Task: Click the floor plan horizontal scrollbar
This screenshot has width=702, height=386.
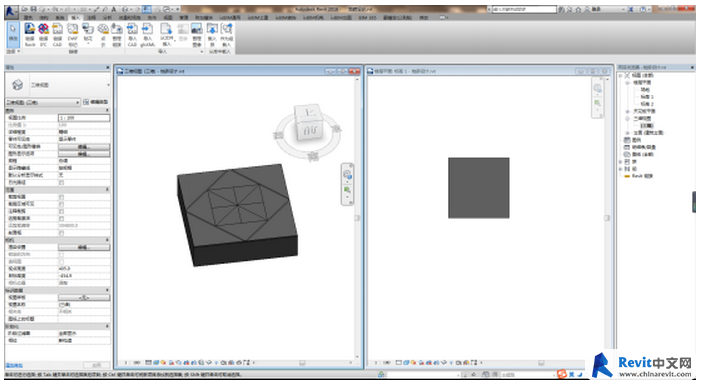Action: coord(541,363)
